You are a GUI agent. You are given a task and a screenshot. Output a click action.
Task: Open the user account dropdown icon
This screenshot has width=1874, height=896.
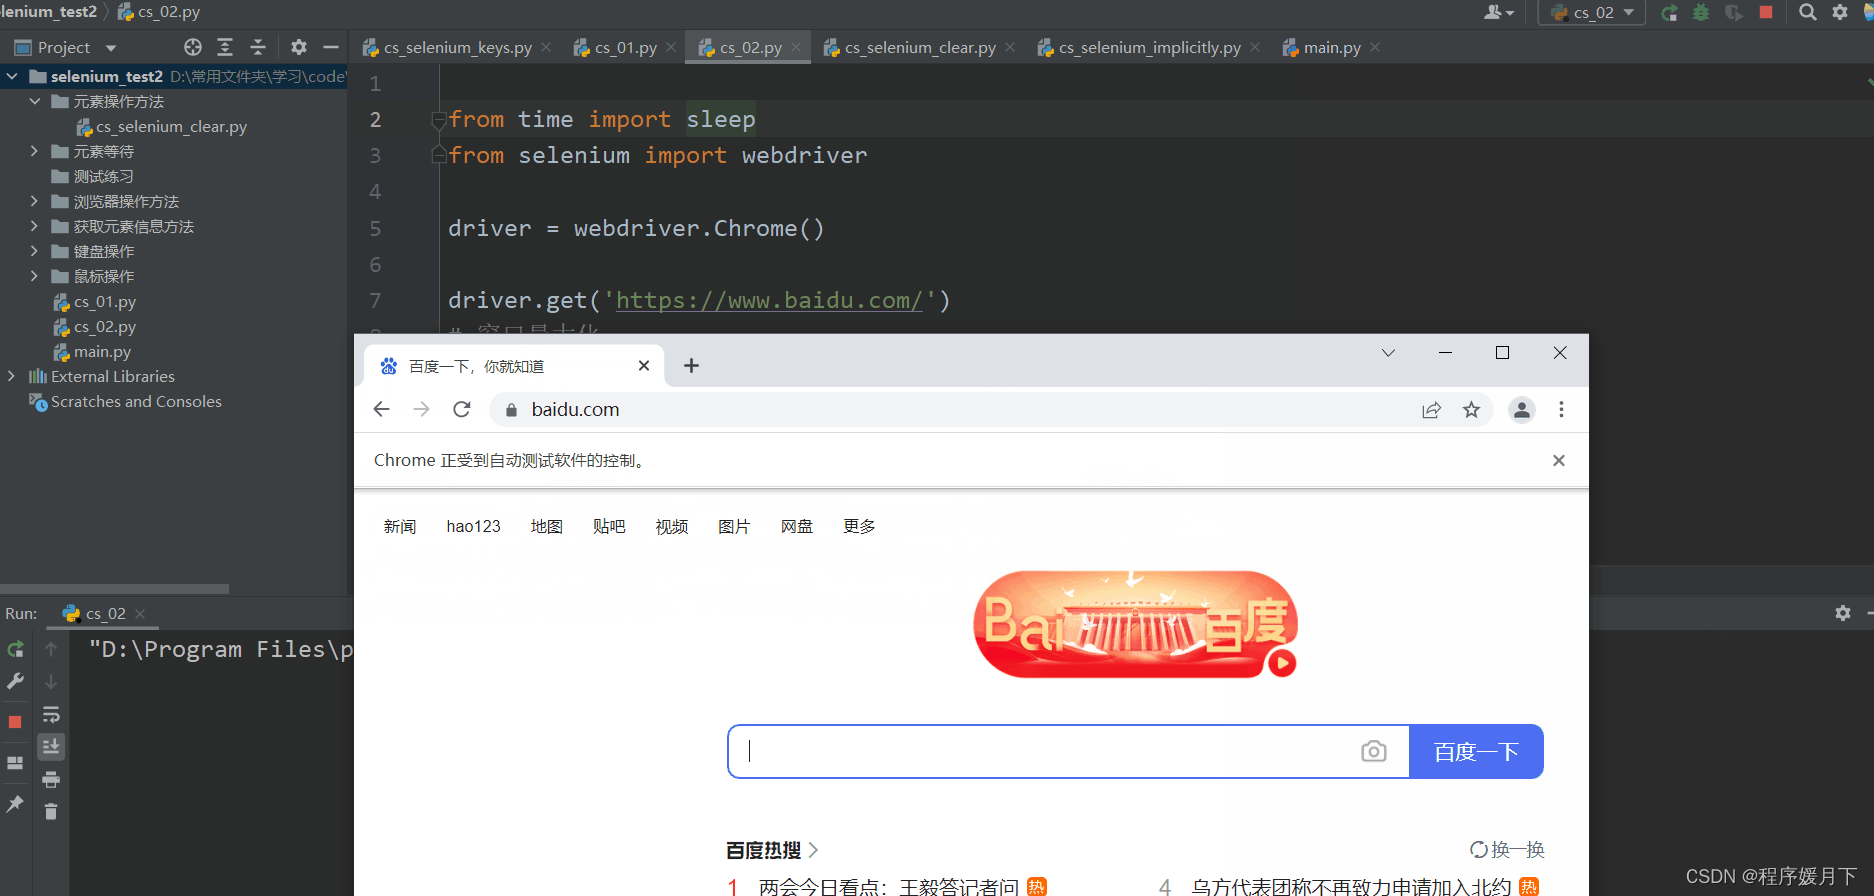click(1498, 12)
